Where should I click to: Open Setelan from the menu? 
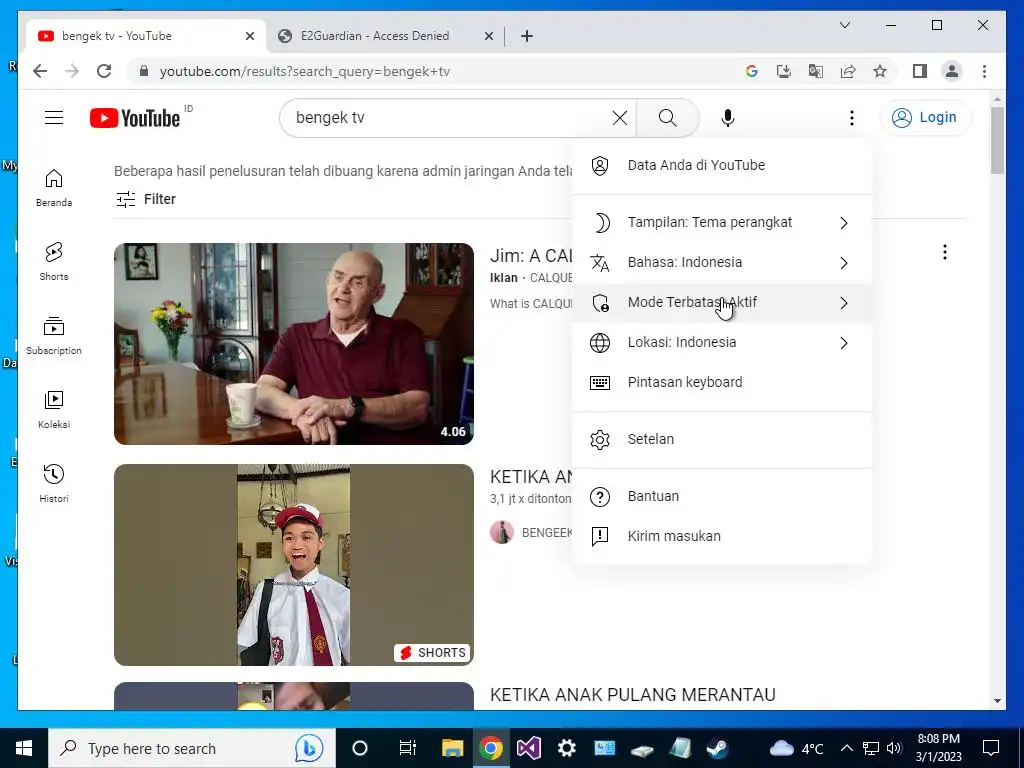[x=722, y=440]
